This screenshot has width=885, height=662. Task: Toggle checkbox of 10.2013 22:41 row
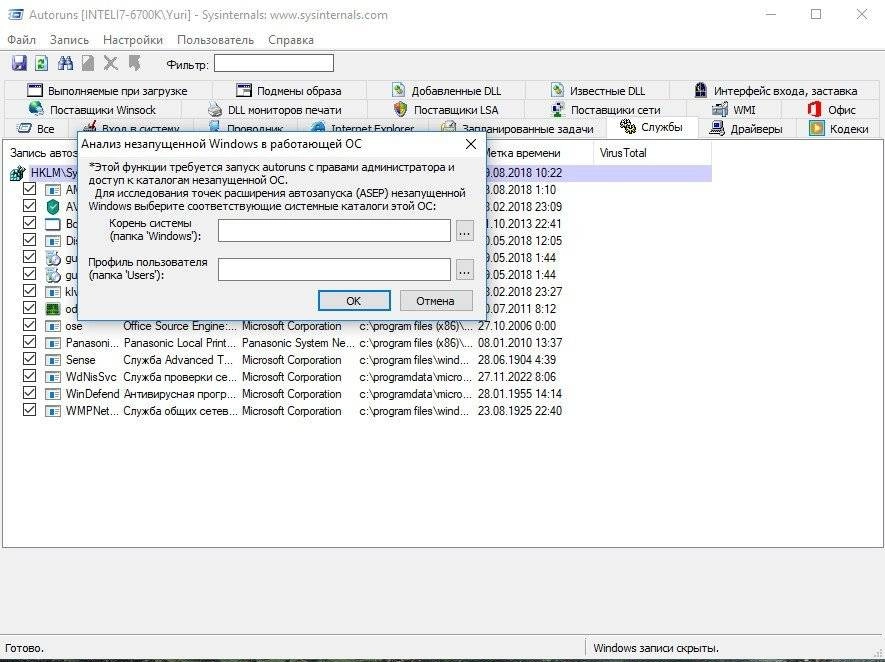(29, 223)
